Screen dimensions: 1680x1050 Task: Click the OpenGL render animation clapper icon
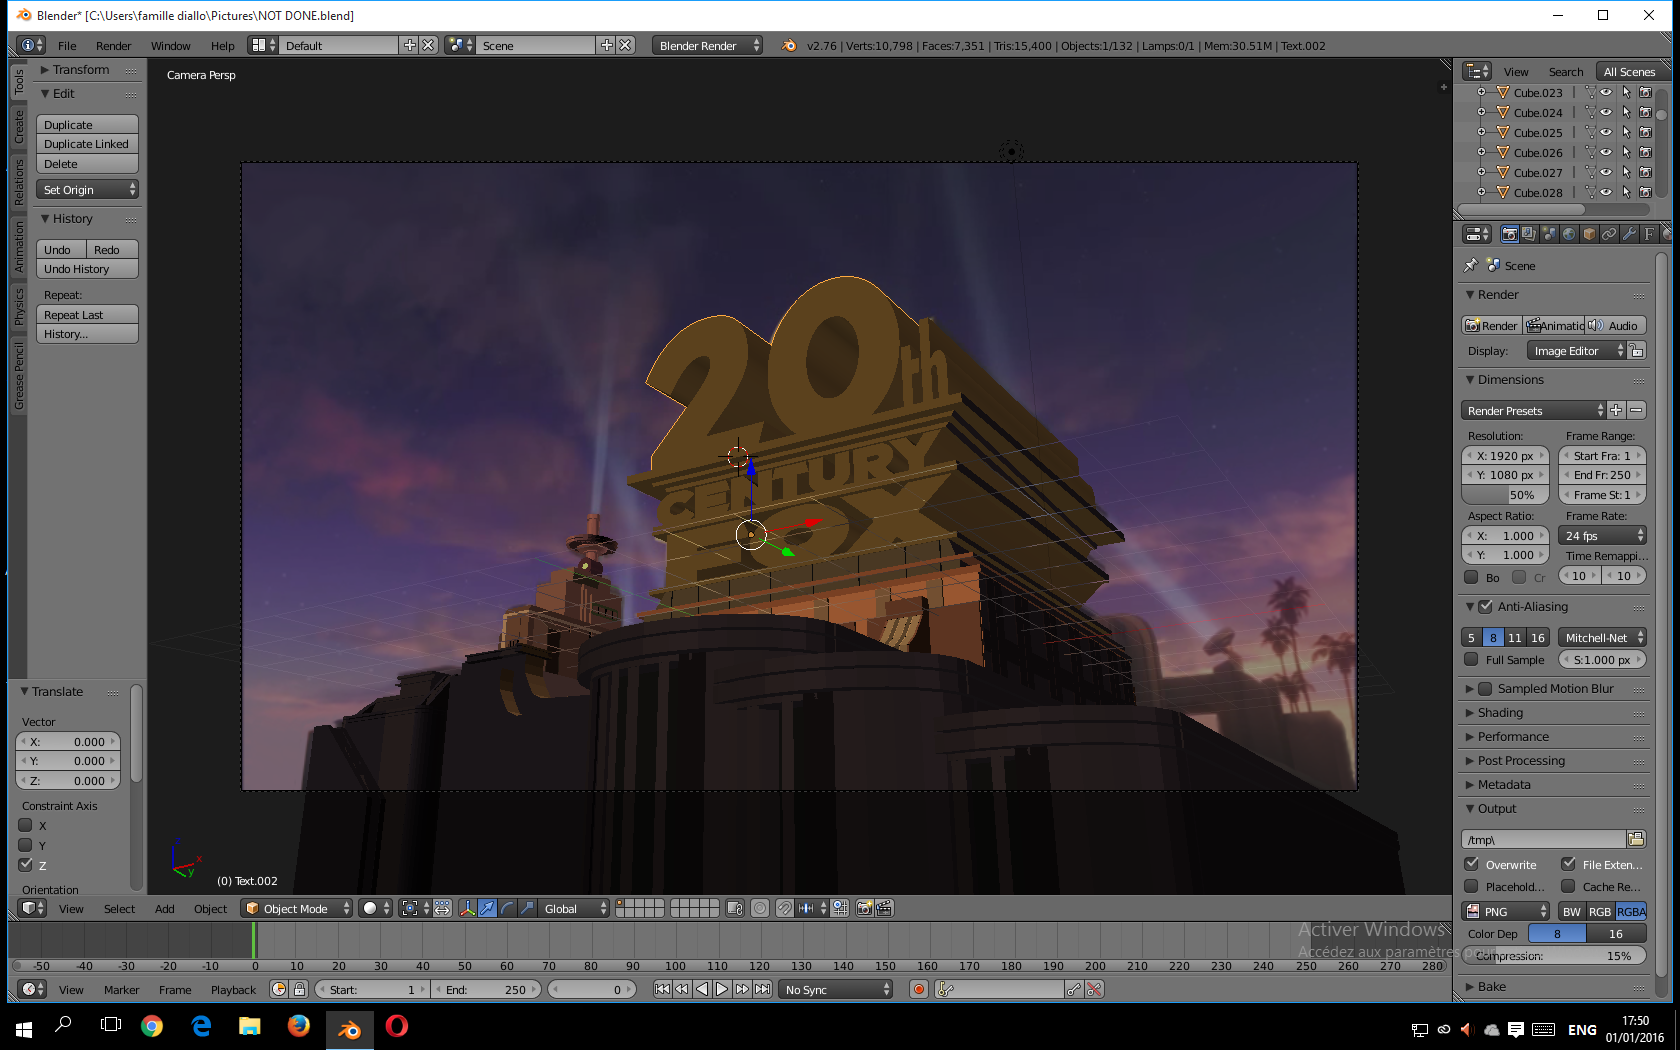[x=885, y=908]
